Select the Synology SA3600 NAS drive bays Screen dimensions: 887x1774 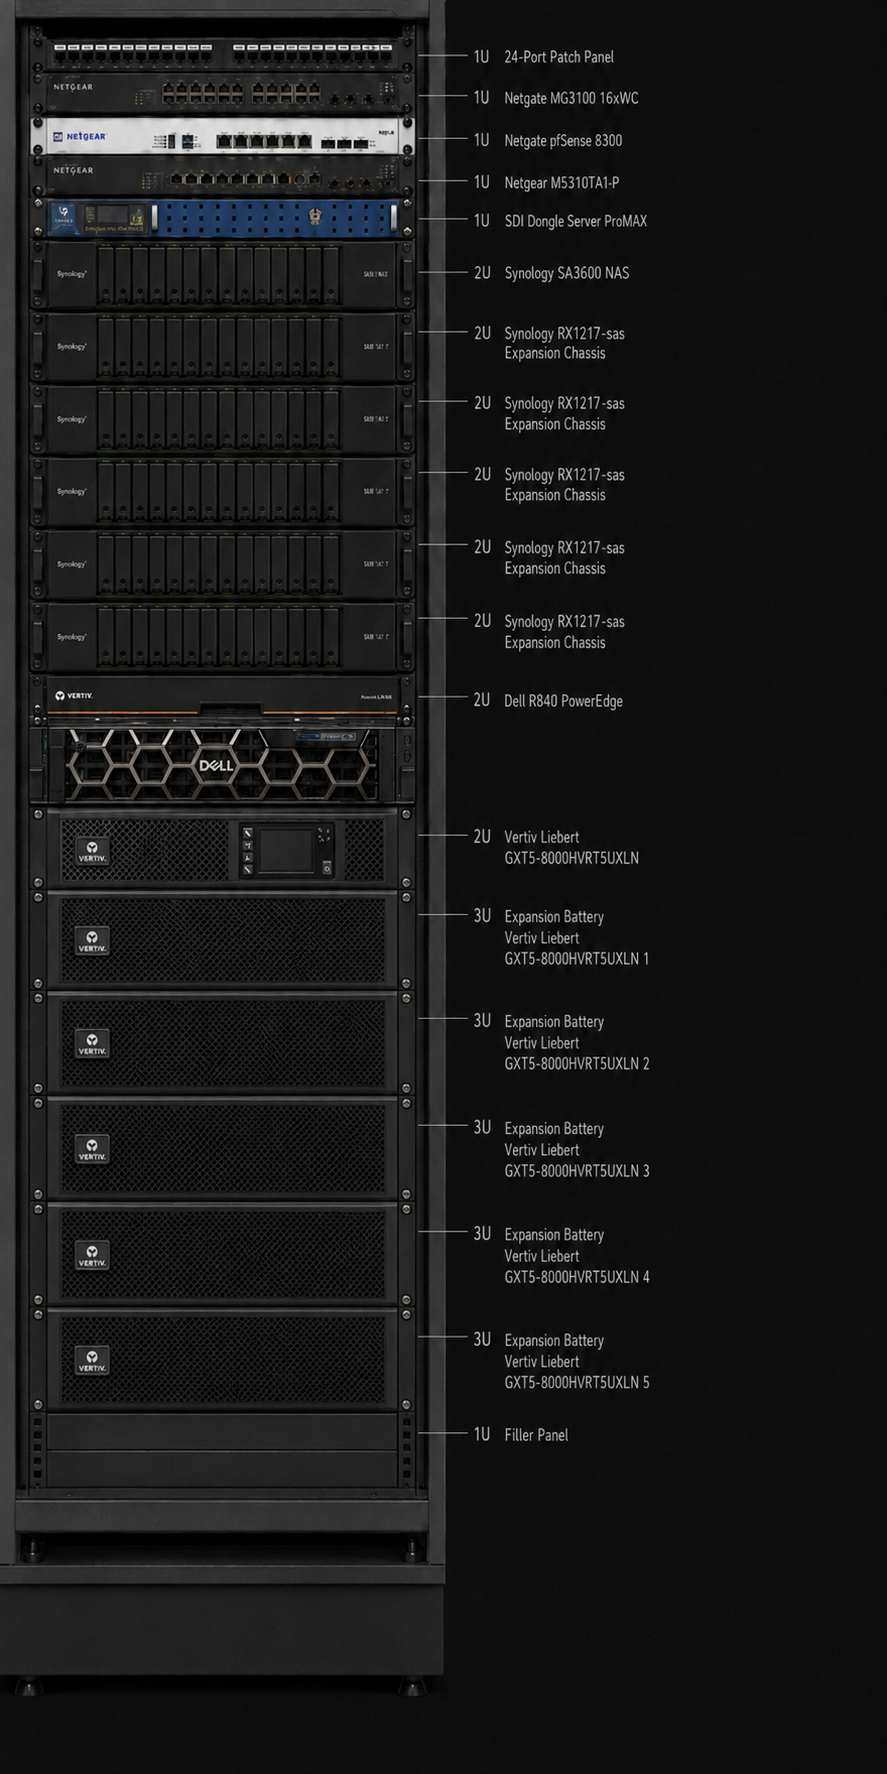click(x=218, y=274)
